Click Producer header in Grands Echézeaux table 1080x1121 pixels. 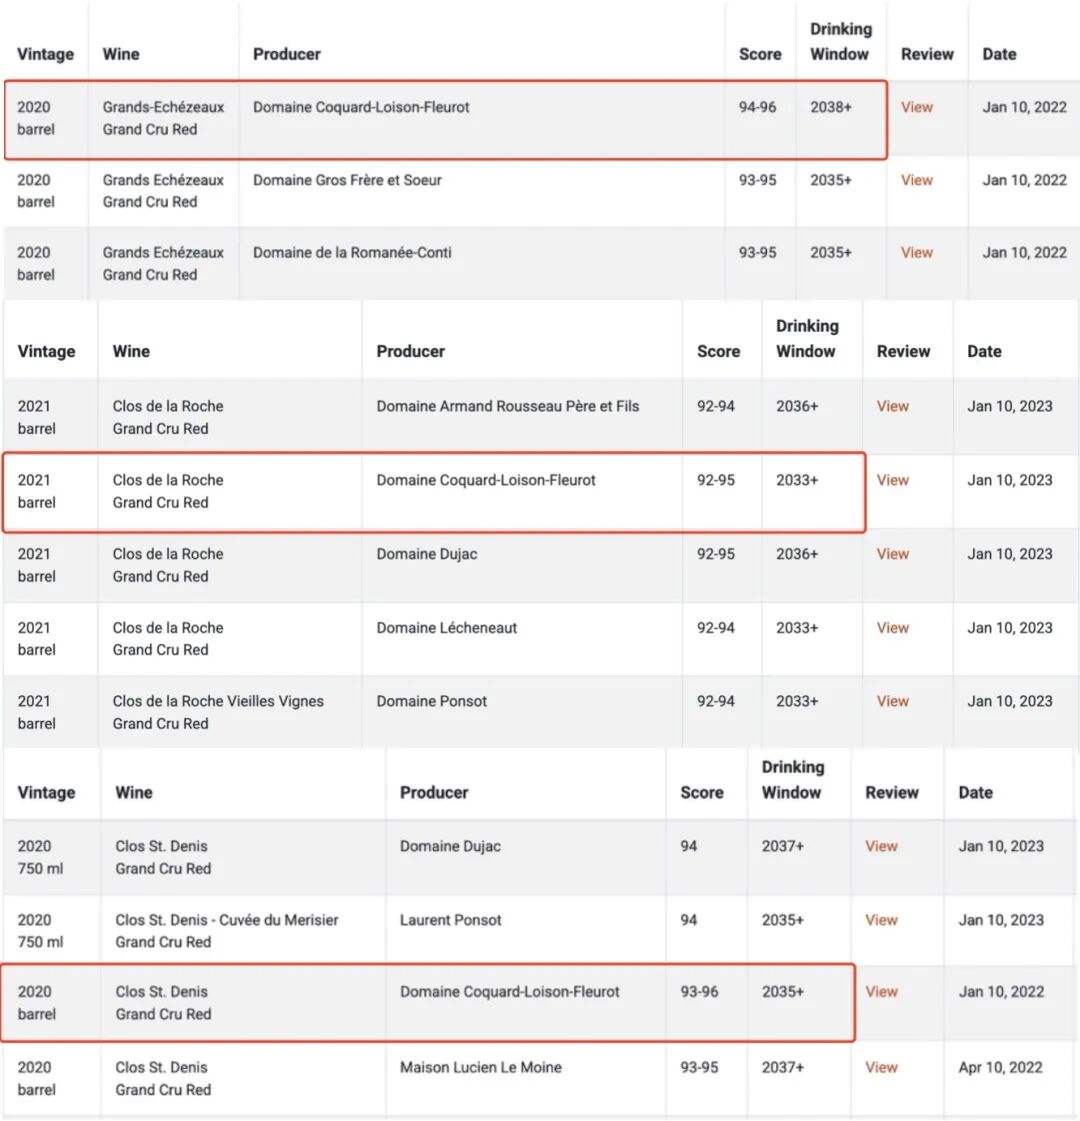(x=287, y=54)
